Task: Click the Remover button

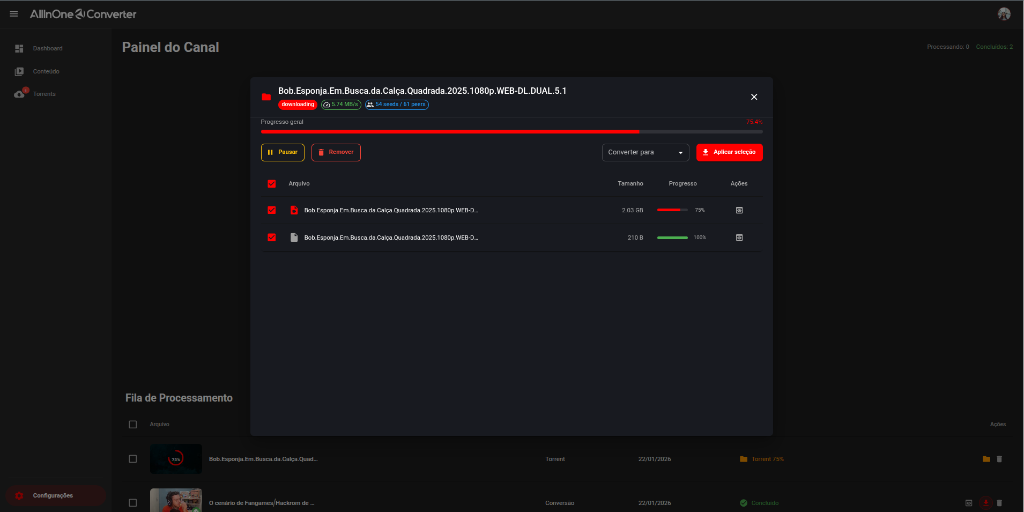Action: 336,152
